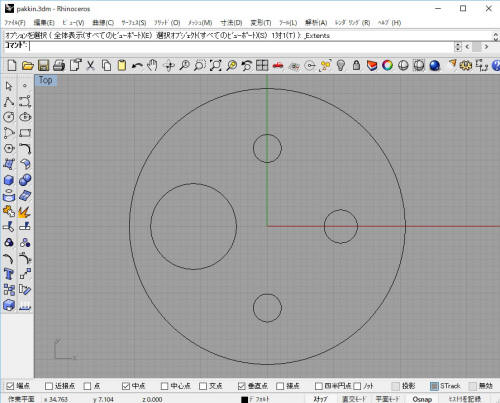500x403 pixels.
Task: Open the 寸法(D) menu
Action: 231,23
